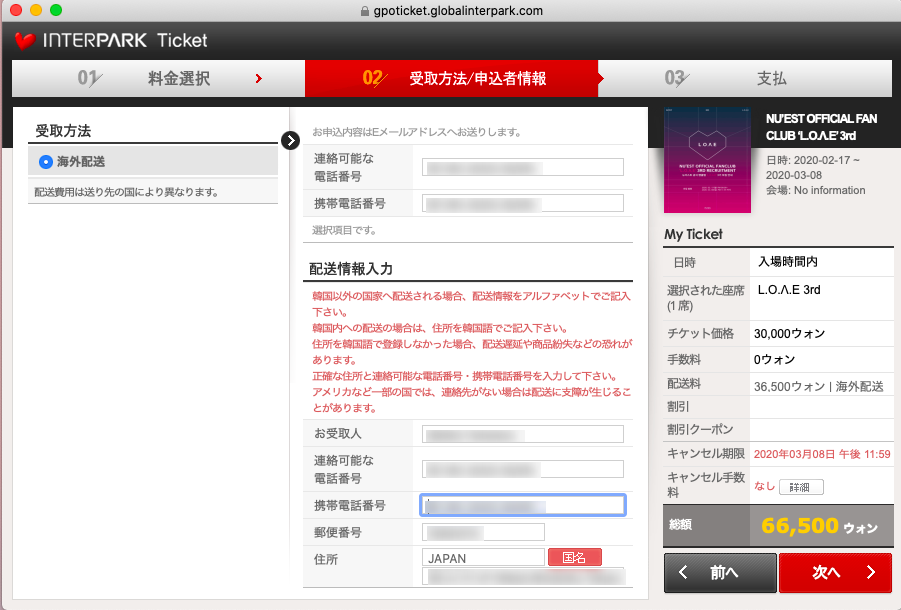
Task: Go back with the 前へ button
Action: click(721, 573)
